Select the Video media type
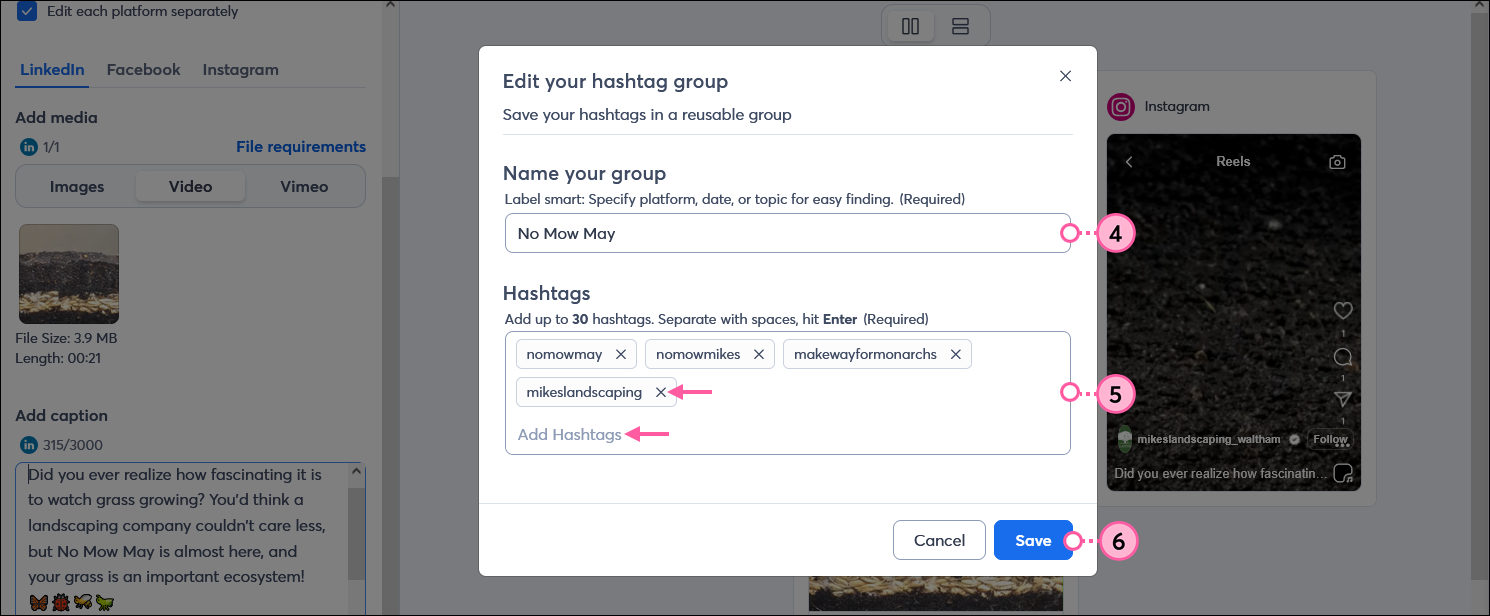This screenshot has width=1490, height=616. pyautogui.click(x=190, y=186)
